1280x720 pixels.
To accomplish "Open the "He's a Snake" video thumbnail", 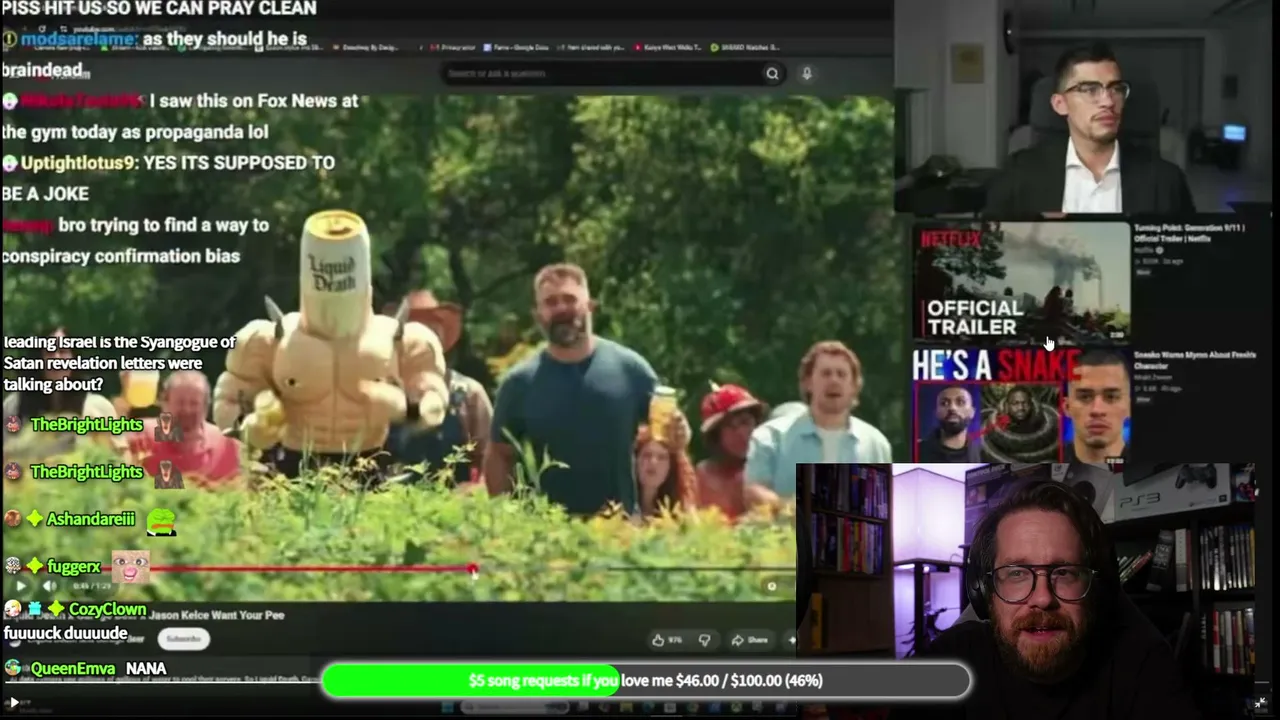I will [x=1021, y=407].
